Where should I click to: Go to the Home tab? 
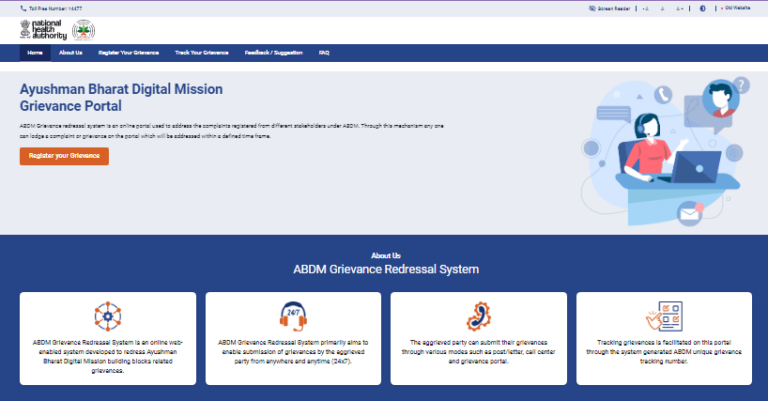(x=35, y=52)
